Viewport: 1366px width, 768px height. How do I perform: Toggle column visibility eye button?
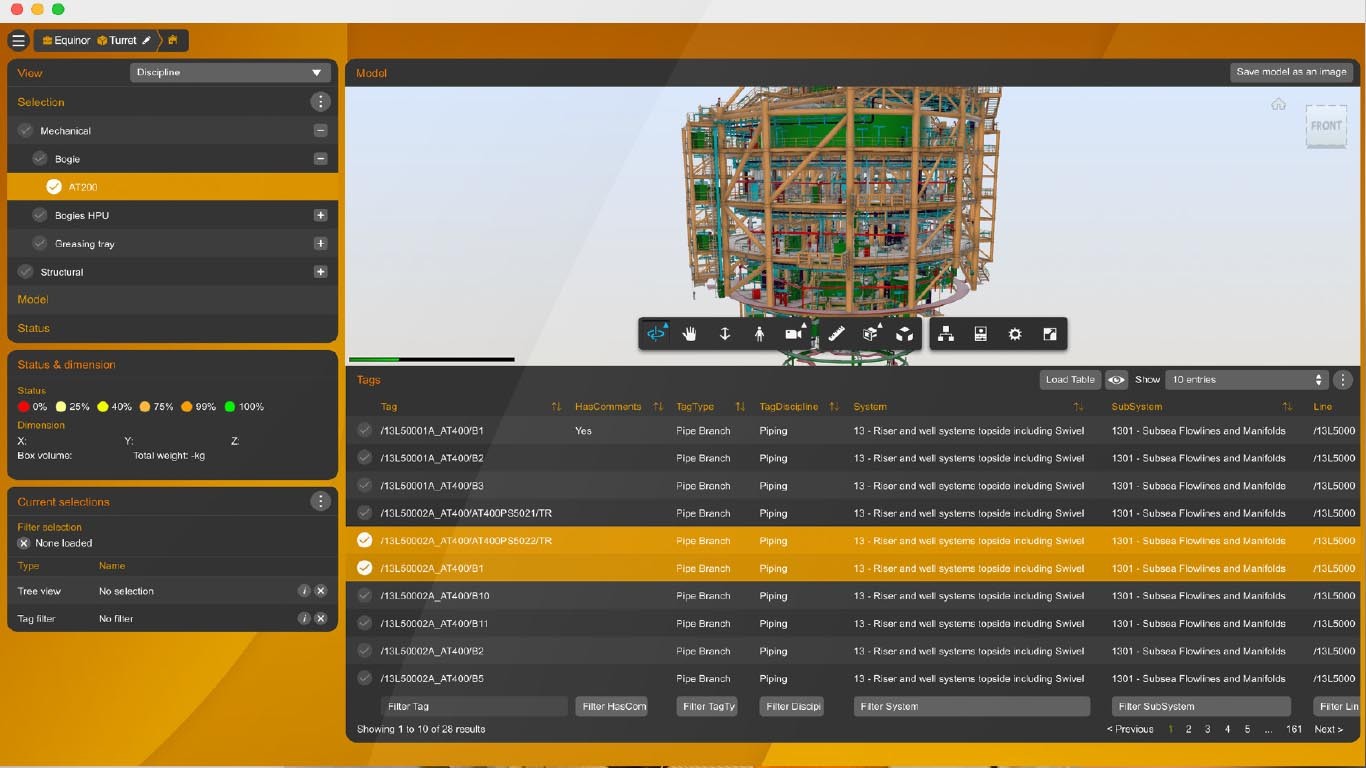[x=1116, y=380]
